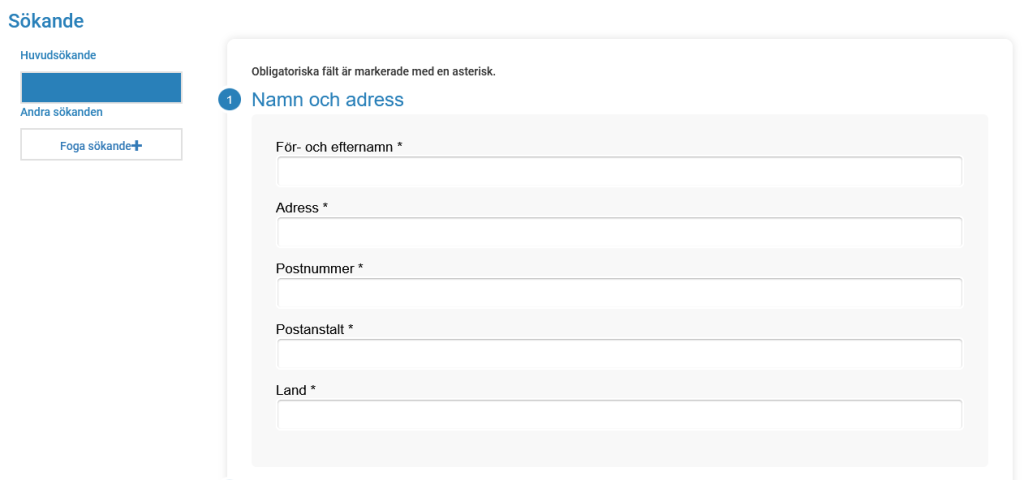The height and width of the screenshot is (480, 1024).
Task: Click the plus icon on Foga sökande
Action: tap(137, 146)
